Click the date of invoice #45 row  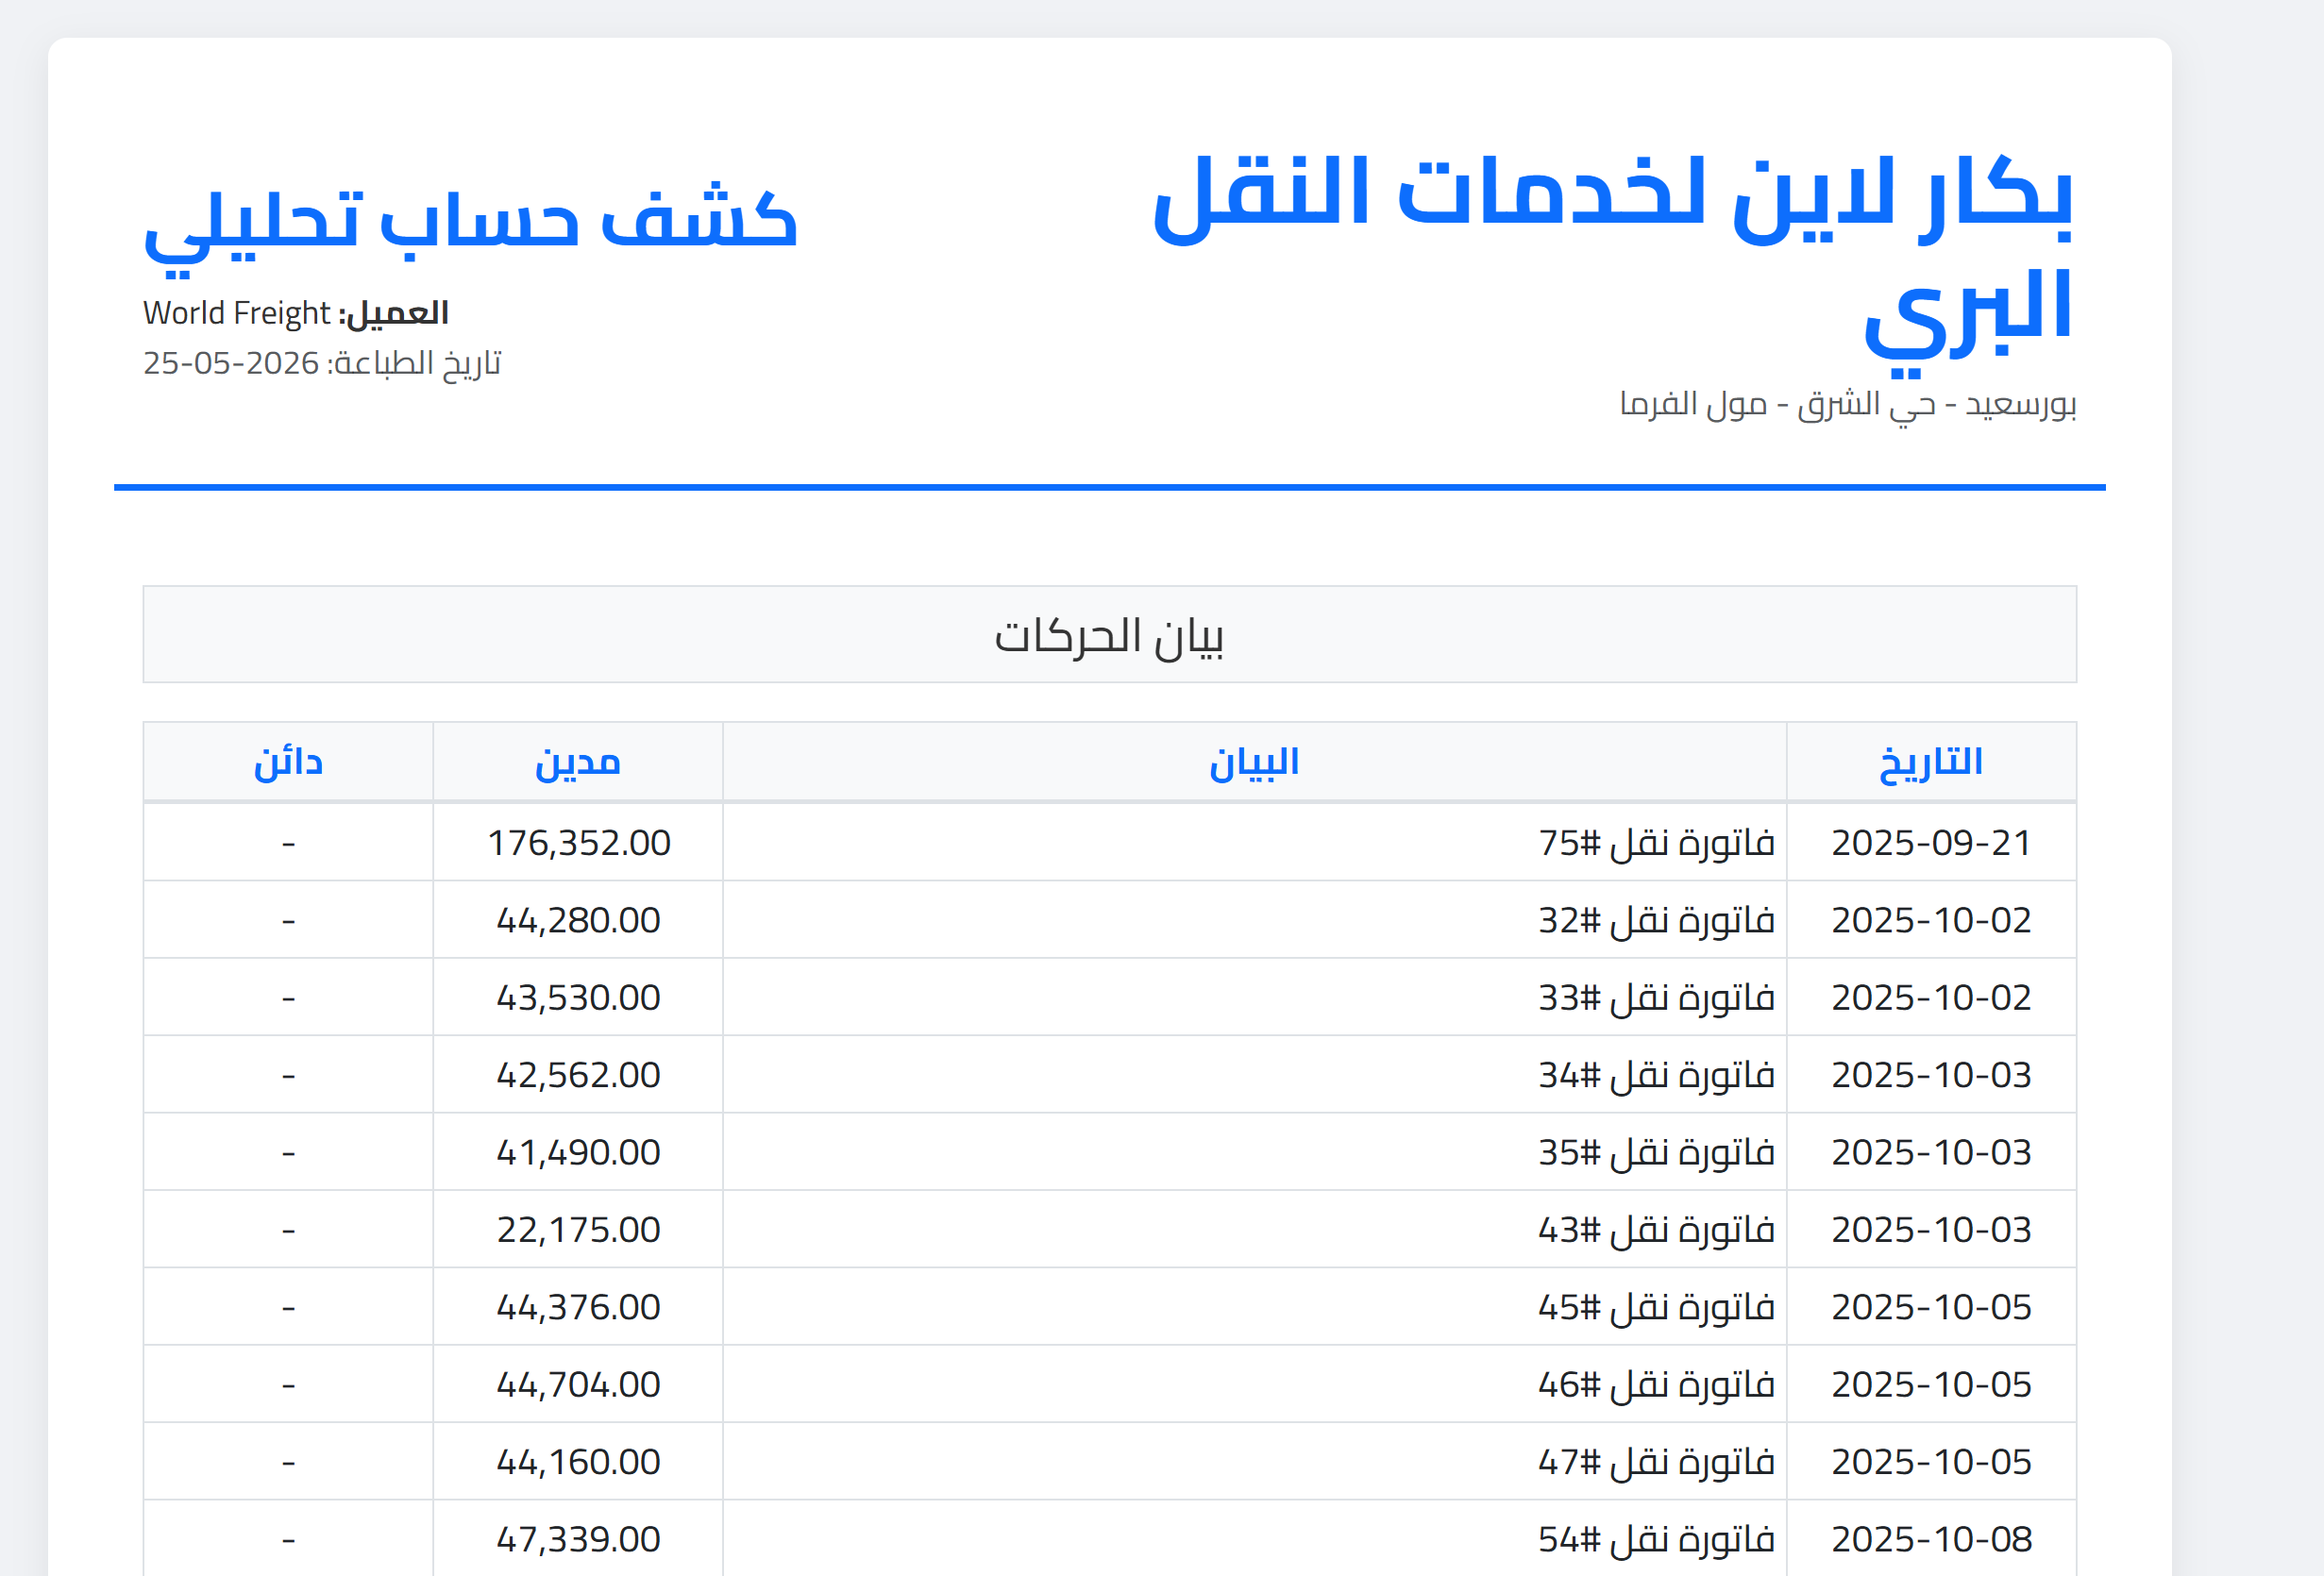(x=1931, y=1307)
